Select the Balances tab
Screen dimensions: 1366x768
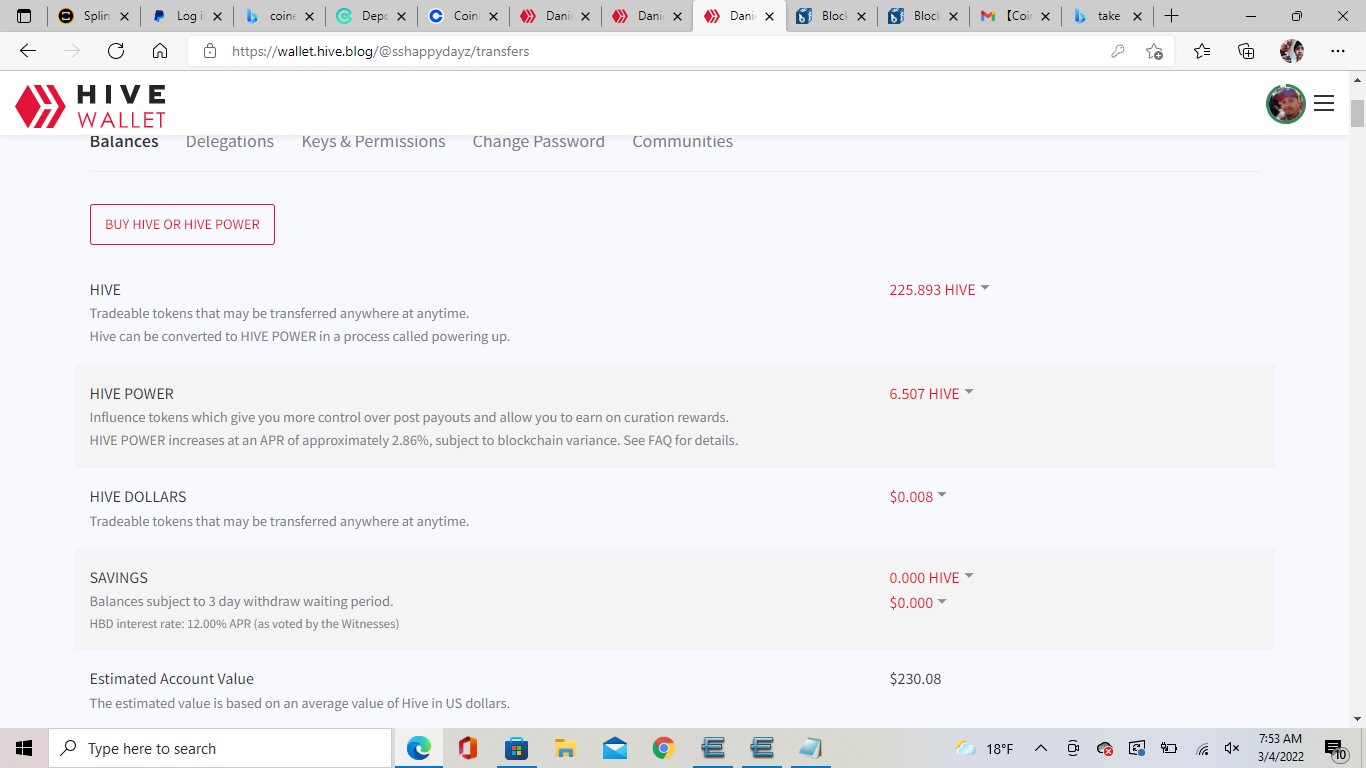click(124, 142)
